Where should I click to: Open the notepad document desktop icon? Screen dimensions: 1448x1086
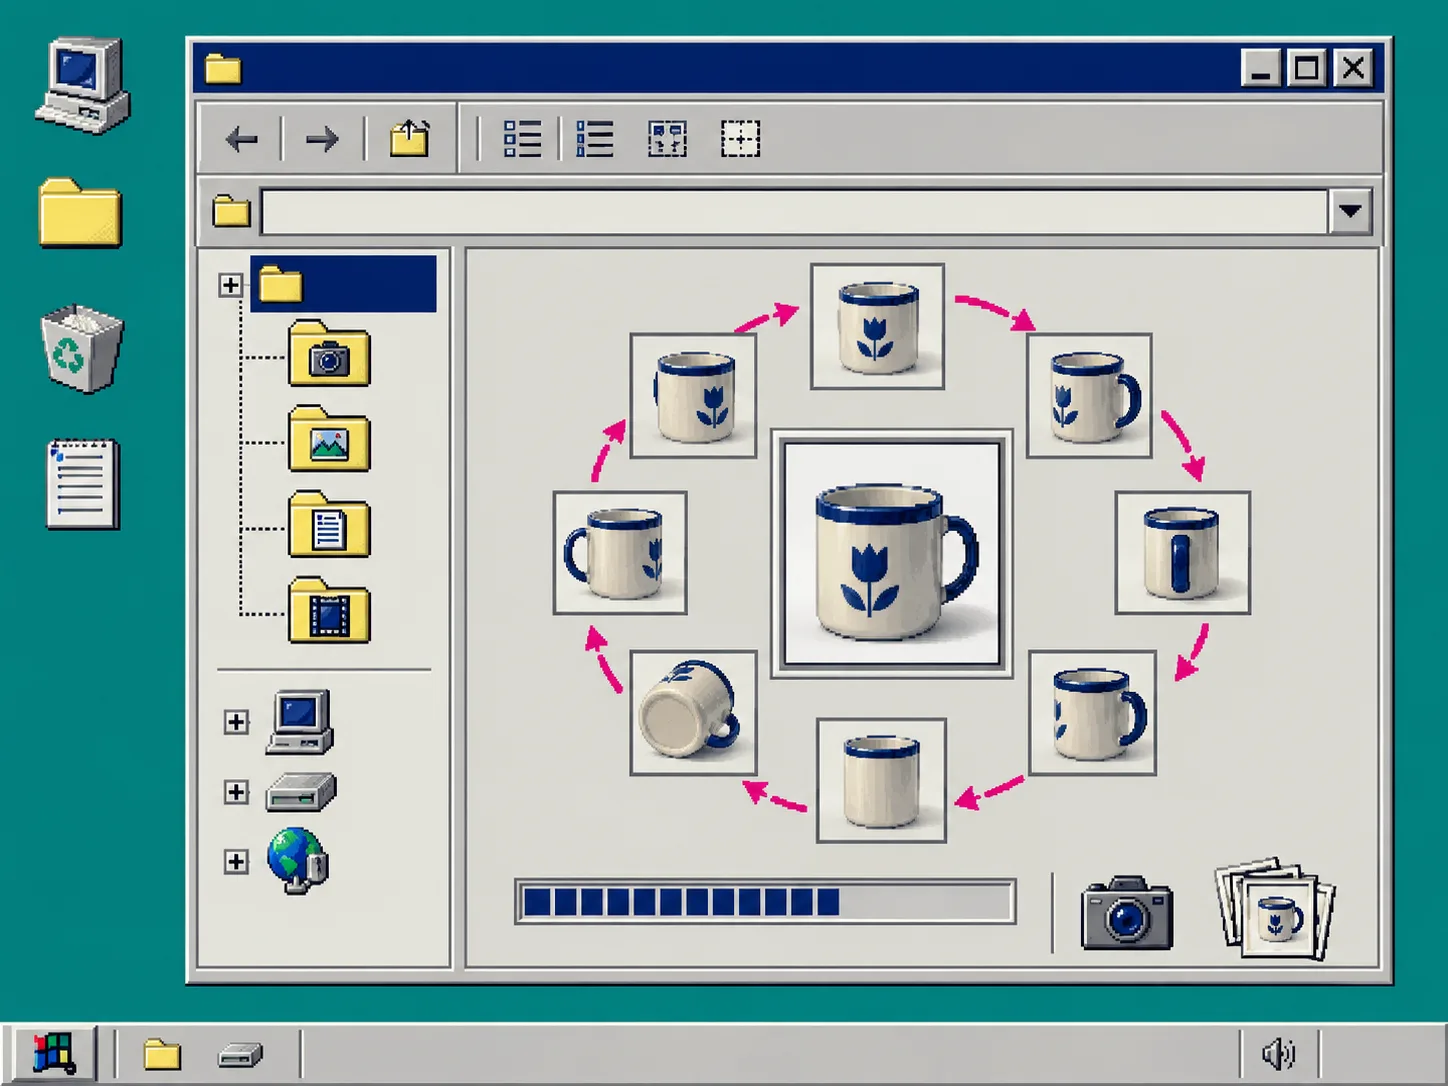pos(83,484)
